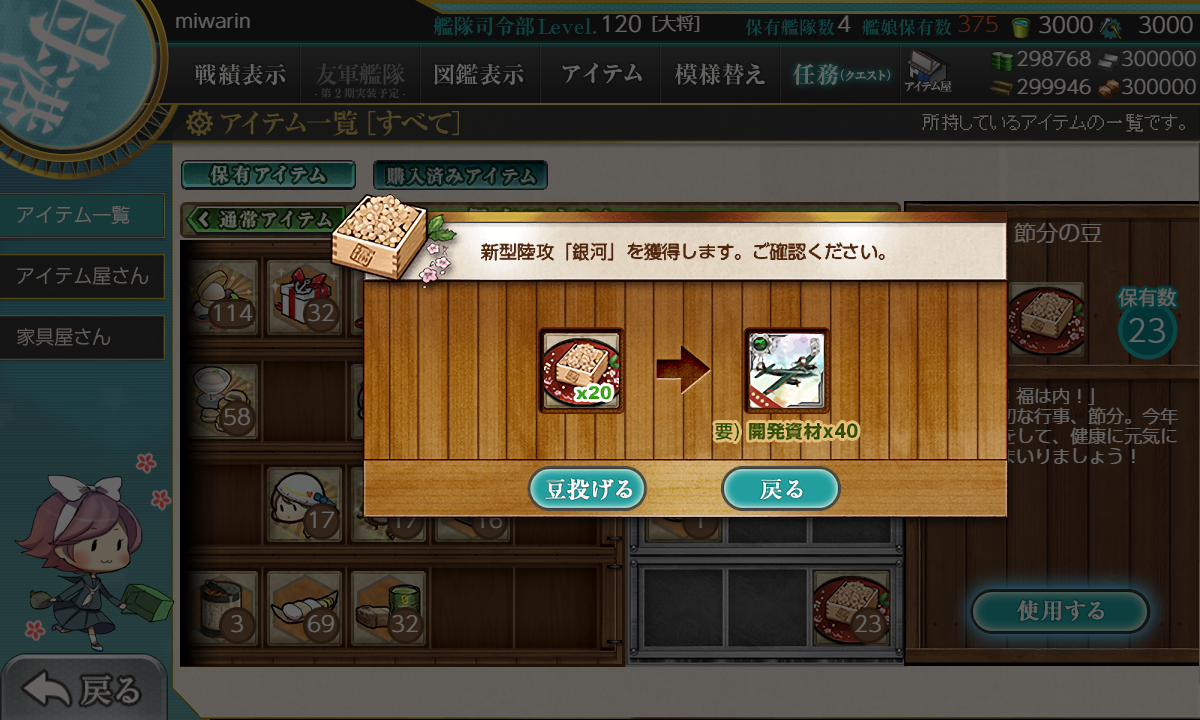This screenshot has width=1200, height=720.
Task: Open the 図鑑表示 menu
Action: click(478, 74)
